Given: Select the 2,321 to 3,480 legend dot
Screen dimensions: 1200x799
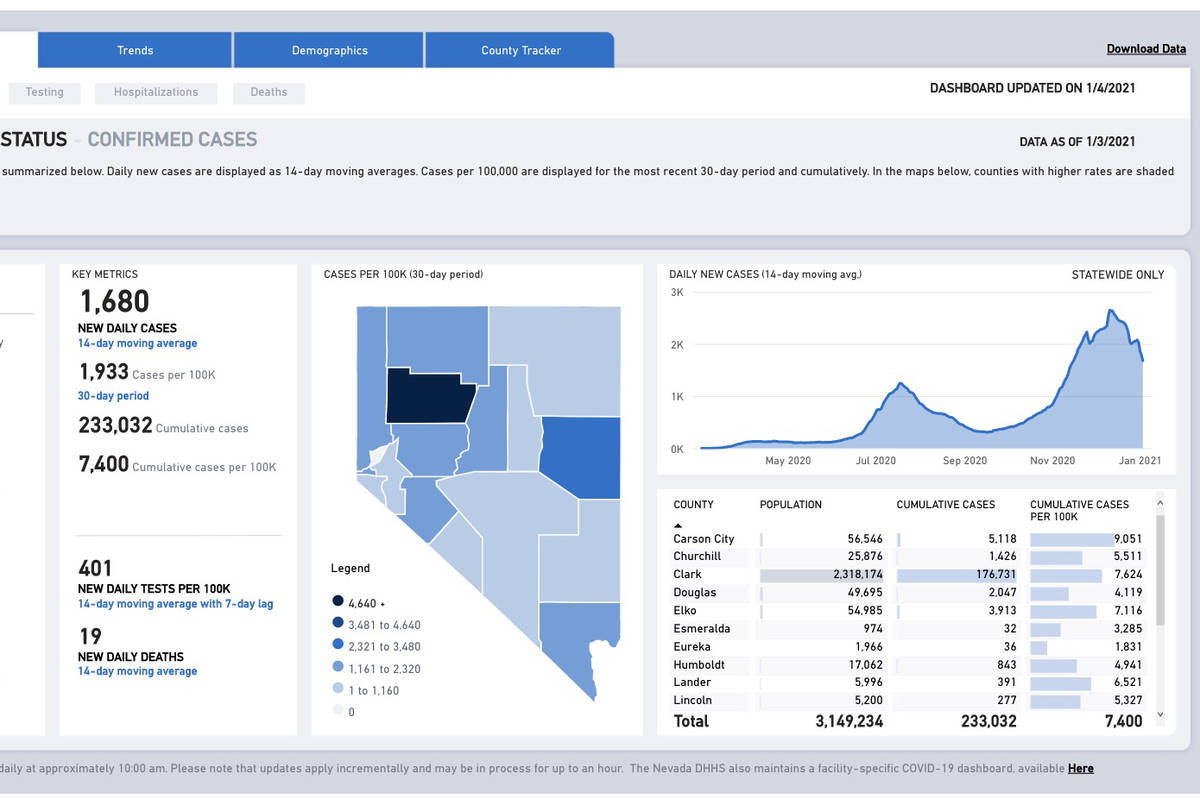Looking at the screenshot, I should 337,646.
